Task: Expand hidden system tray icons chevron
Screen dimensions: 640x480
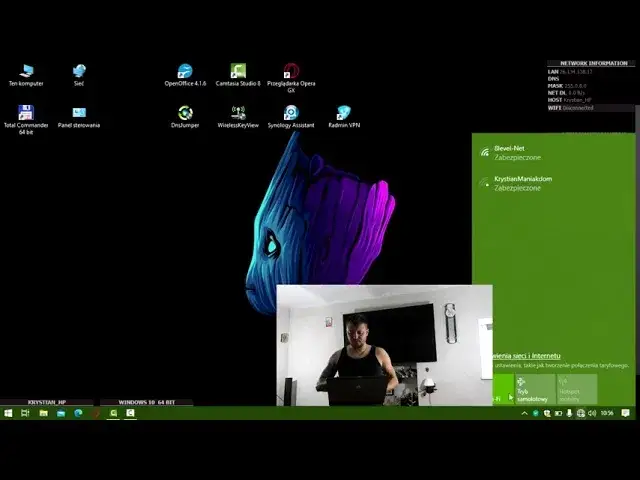Action: pos(524,412)
